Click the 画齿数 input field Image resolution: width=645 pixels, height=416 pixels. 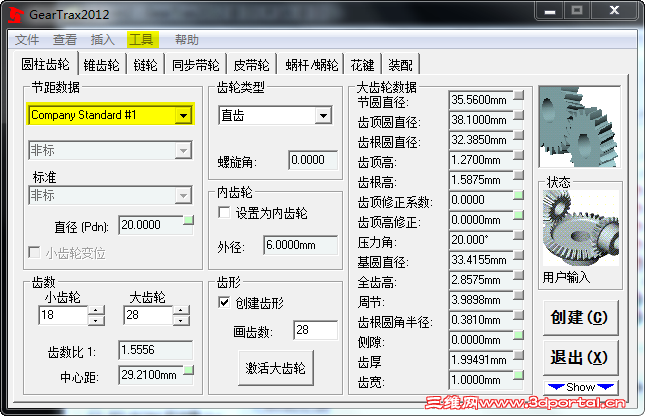(x=316, y=330)
